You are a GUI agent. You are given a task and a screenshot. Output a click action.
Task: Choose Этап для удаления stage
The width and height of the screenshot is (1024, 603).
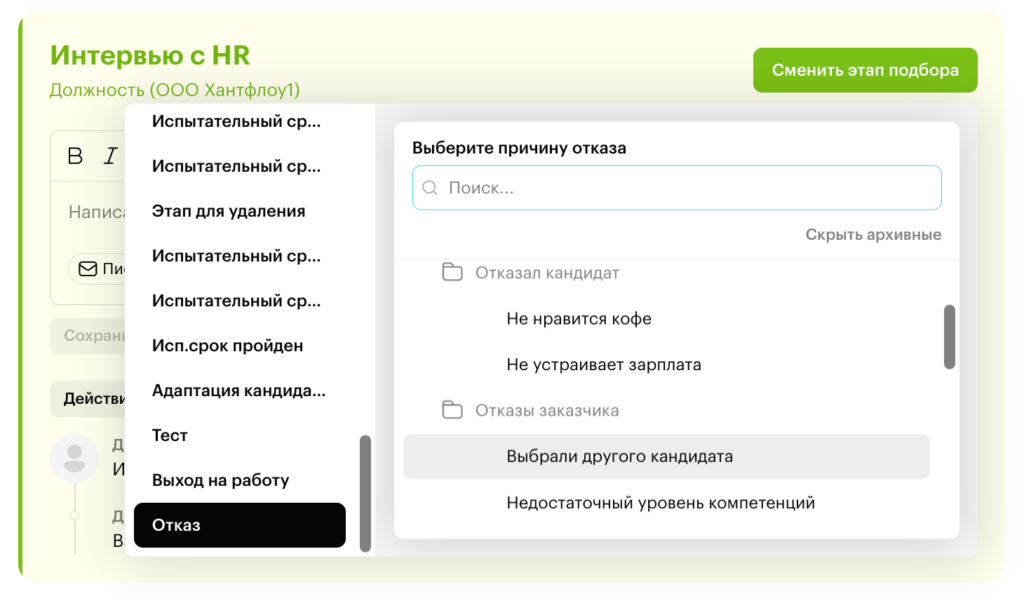(x=228, y=211)
